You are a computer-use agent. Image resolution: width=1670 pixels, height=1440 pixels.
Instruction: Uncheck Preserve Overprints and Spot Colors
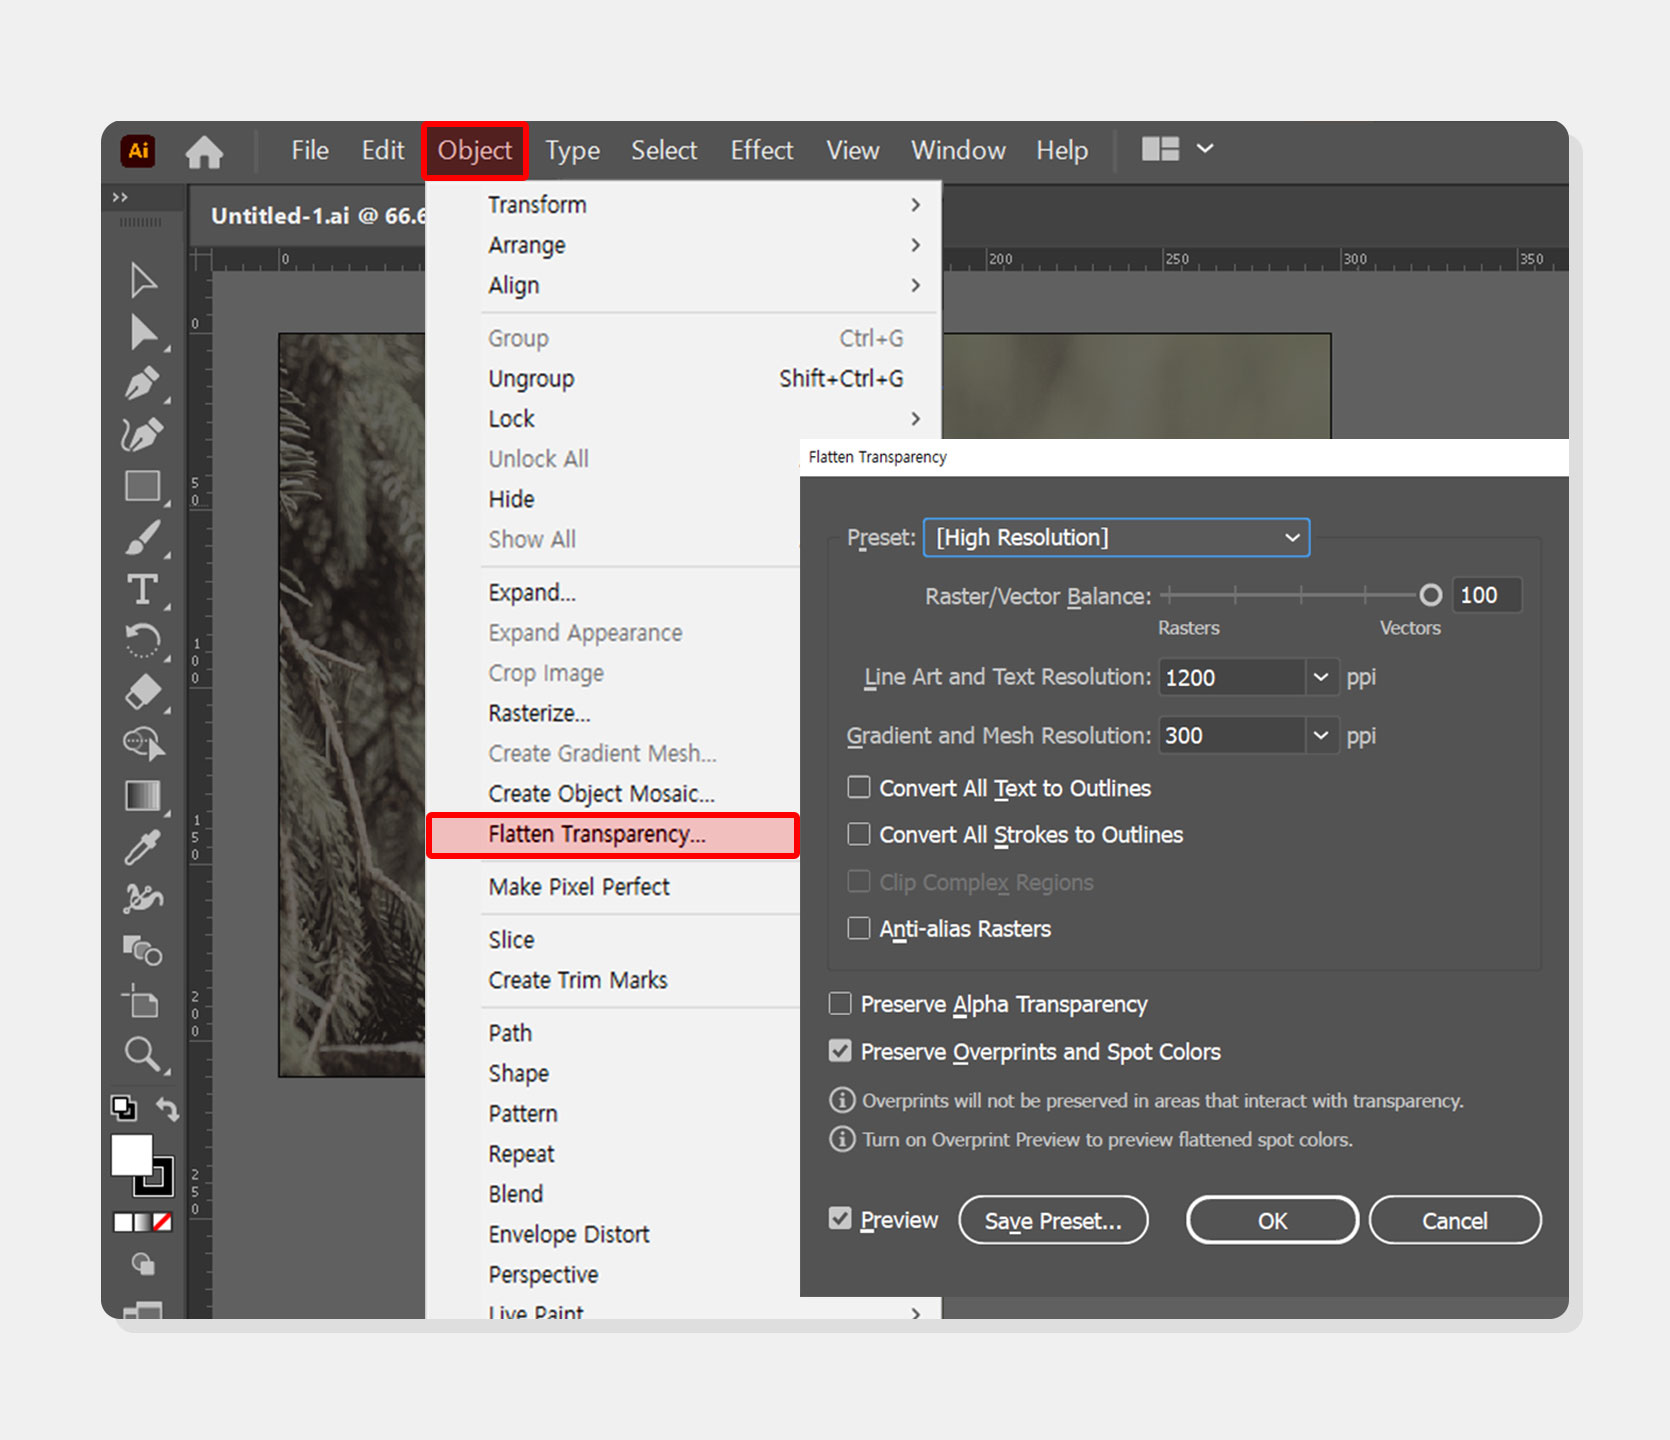840,1051
